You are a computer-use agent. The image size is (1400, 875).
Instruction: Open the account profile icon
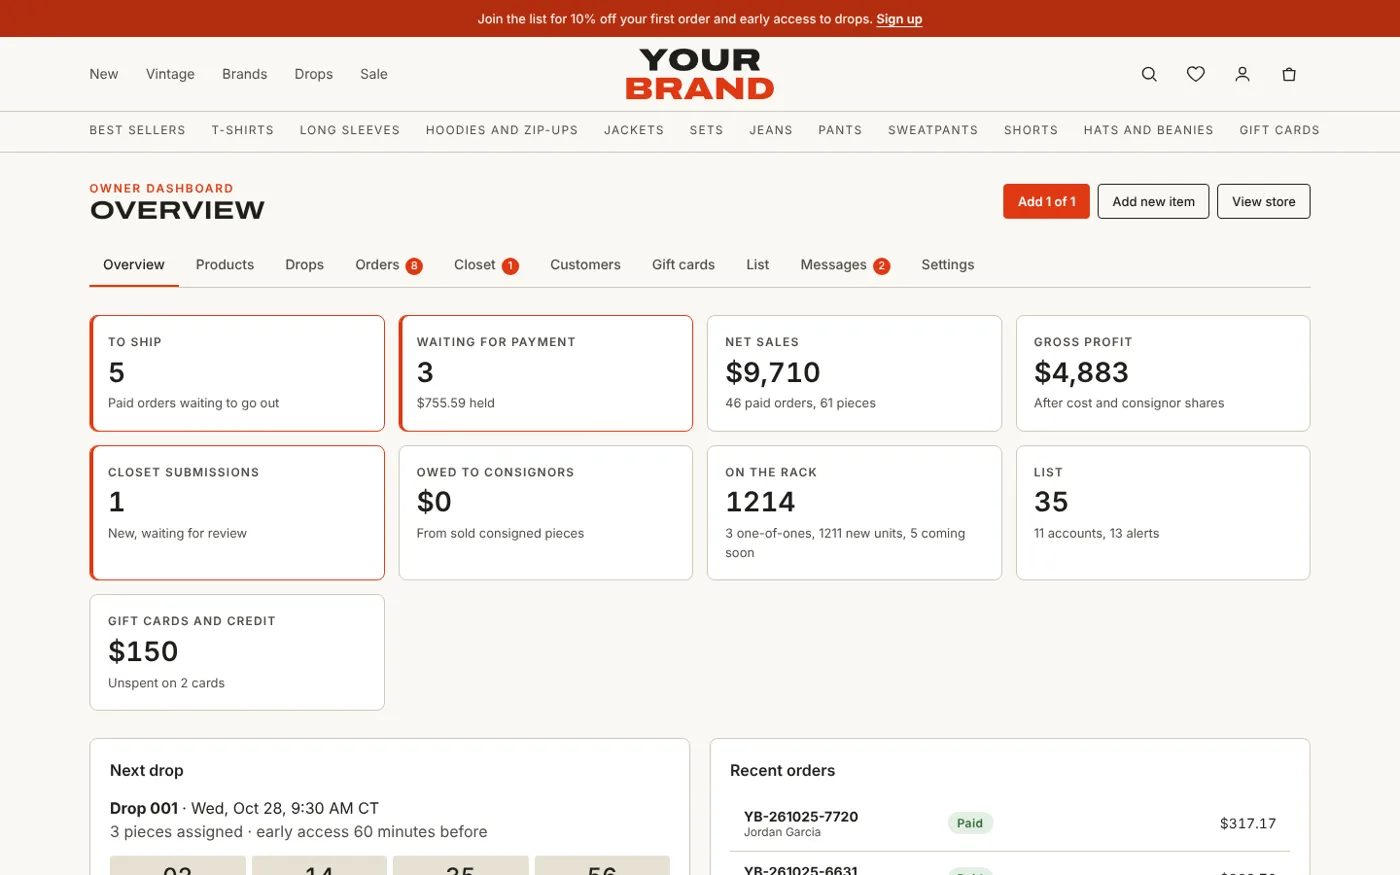click(x=1242, y=74)
